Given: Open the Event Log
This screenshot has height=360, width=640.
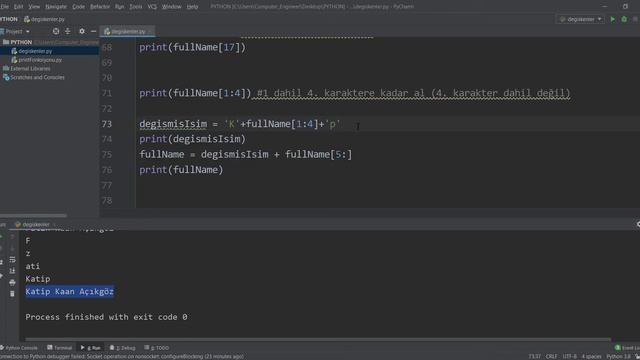Looking at the screenshot, I should pos(628,348).
